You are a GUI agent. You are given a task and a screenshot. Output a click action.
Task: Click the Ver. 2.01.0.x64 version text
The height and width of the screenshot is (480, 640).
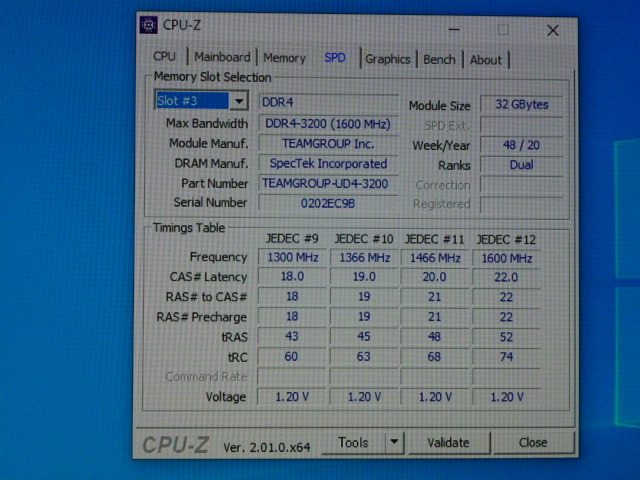tap(267, 447)
